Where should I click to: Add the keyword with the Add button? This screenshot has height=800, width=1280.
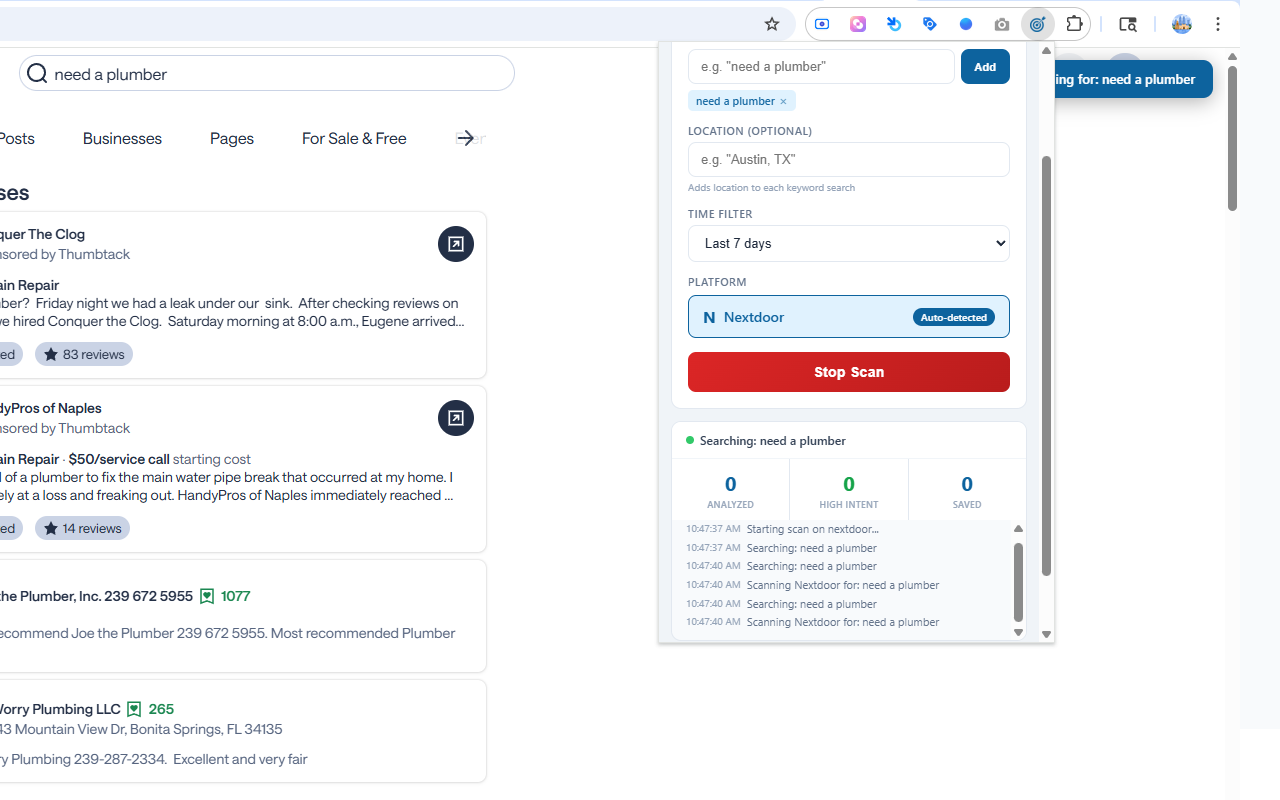pos(985,67)
